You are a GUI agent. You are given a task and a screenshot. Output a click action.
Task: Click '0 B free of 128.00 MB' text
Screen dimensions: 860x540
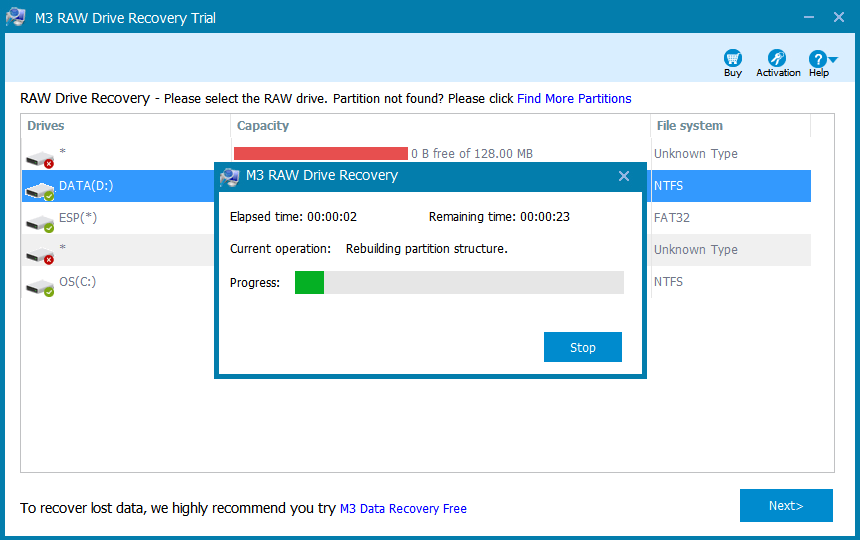[472, 154]
